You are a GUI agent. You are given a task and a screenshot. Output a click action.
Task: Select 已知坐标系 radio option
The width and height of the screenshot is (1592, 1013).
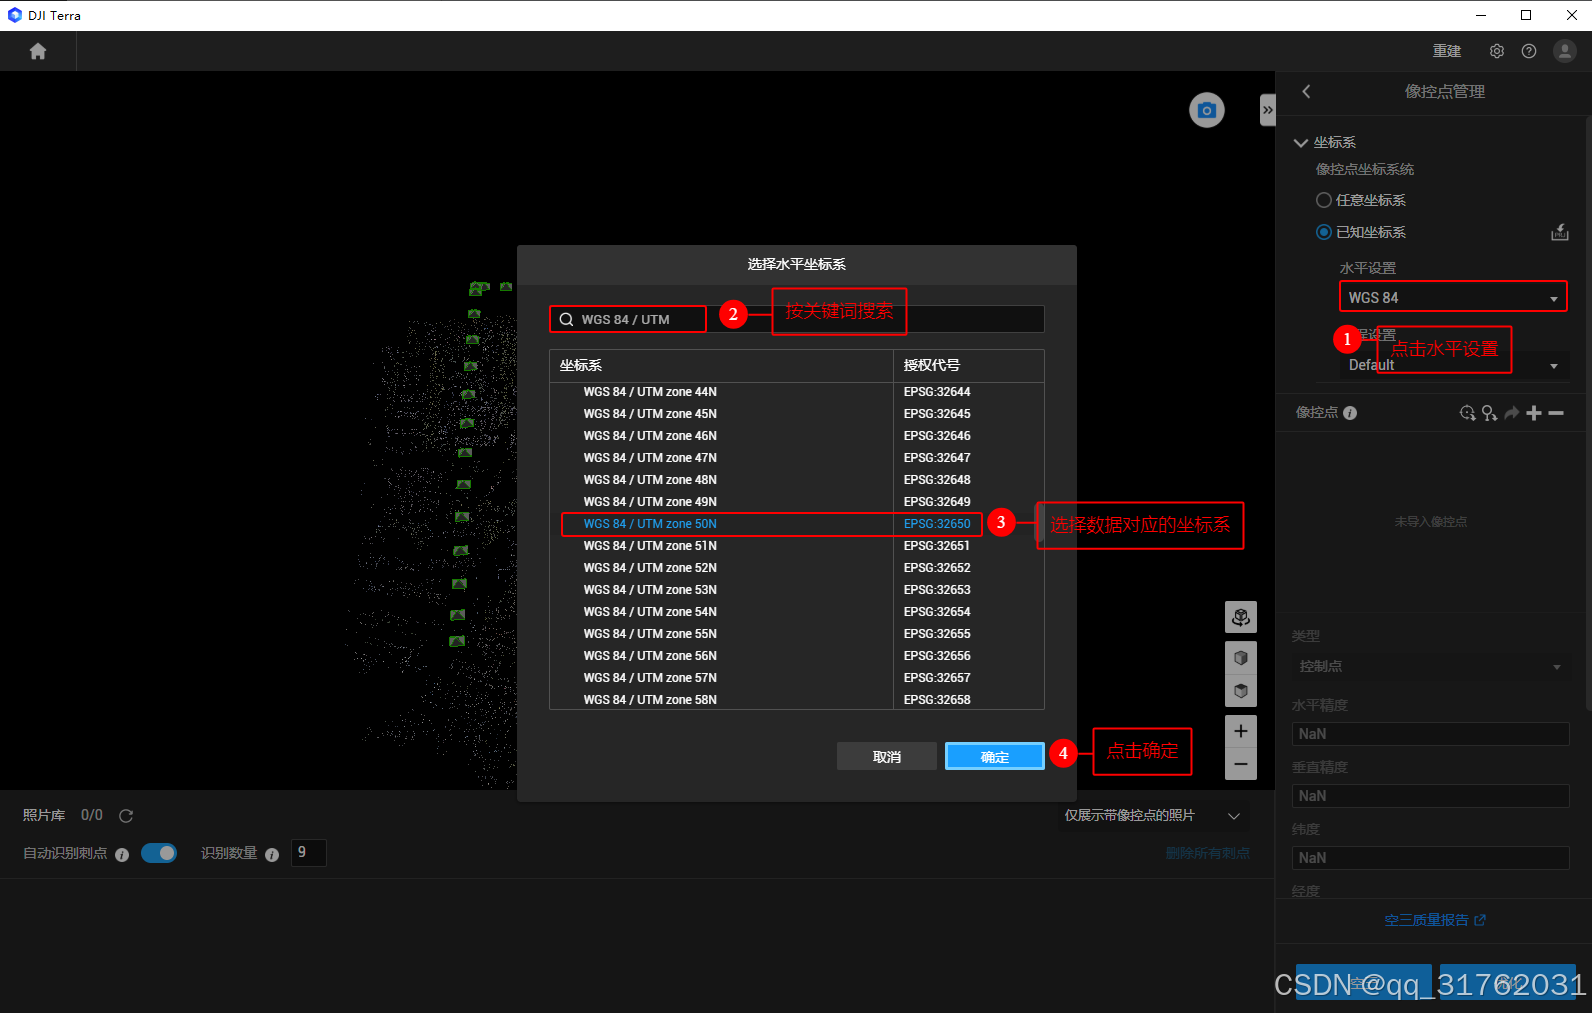(x=1324, y=232)
